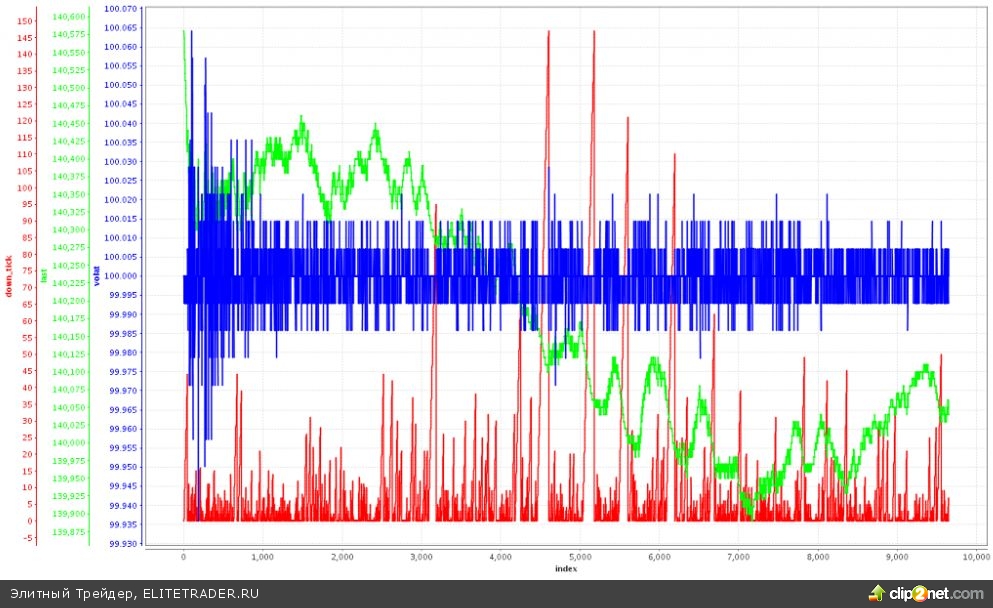The height and width of the screenshot is (608, 993).
Task: Click the 10,000 tick on x-axis
Action: pos(975,557)
